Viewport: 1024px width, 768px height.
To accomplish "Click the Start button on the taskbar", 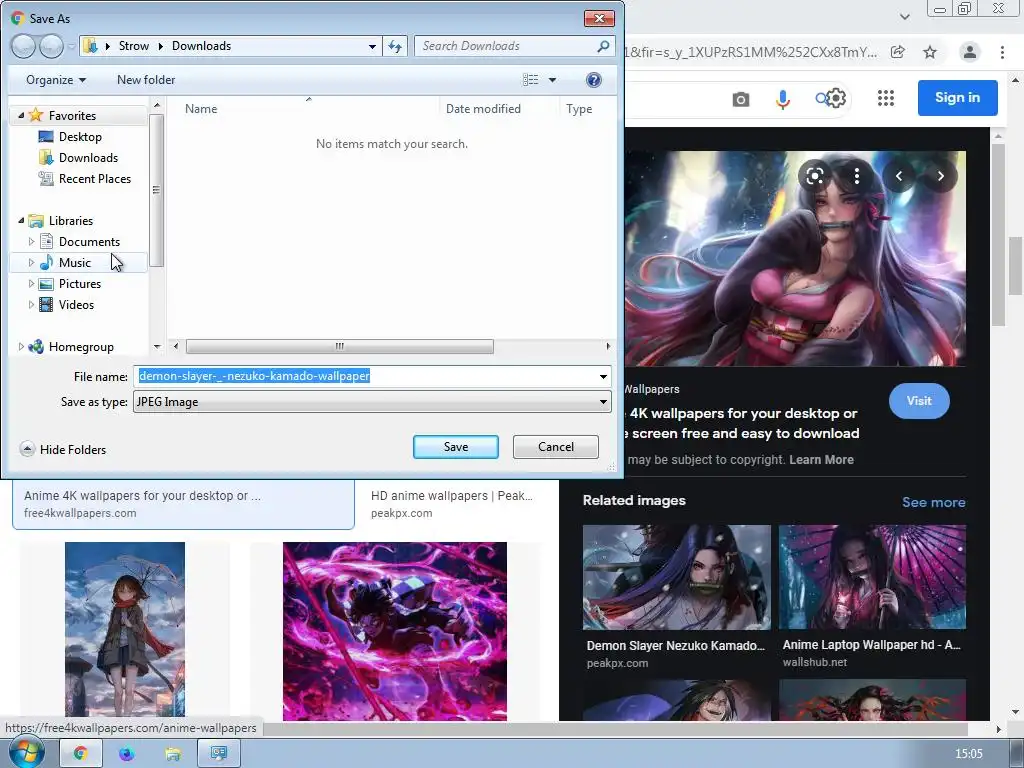I will (x=25, y=753).
